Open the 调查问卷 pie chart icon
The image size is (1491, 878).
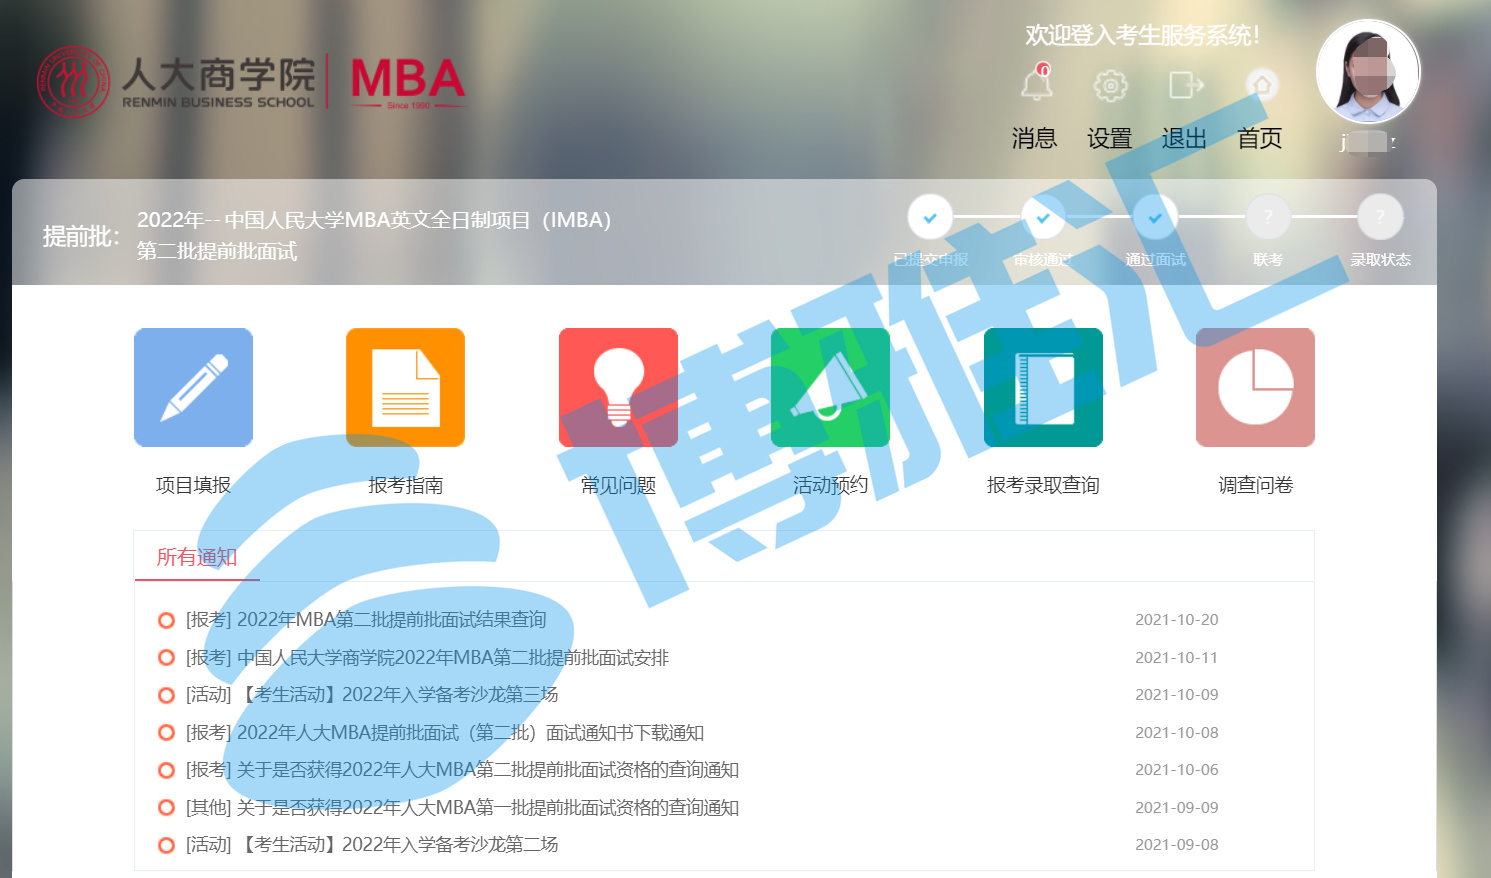pyautogui.click(x=1255, y=387)
